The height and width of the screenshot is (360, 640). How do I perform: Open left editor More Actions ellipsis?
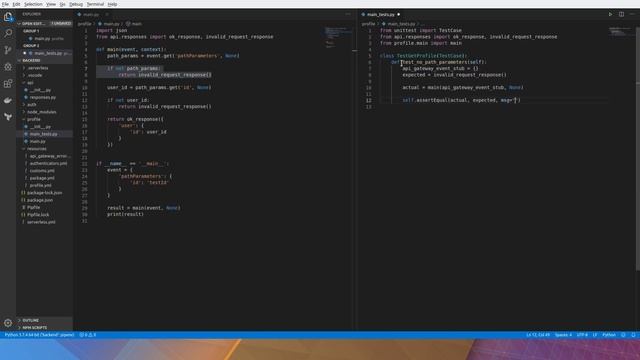[x=348, y=14]
